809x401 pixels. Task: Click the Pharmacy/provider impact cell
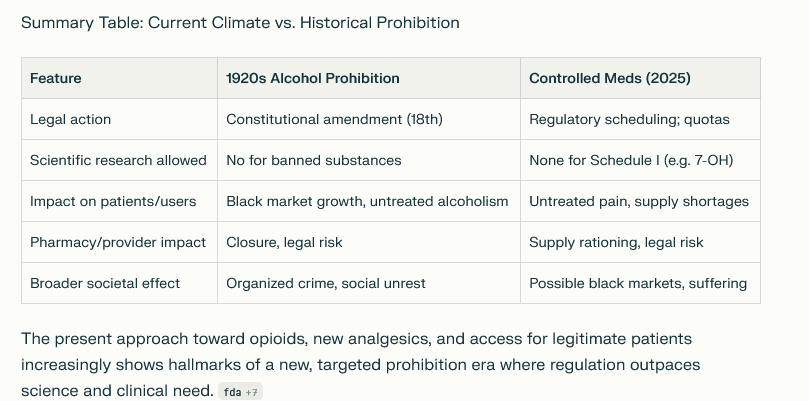(x=119, y=242)
